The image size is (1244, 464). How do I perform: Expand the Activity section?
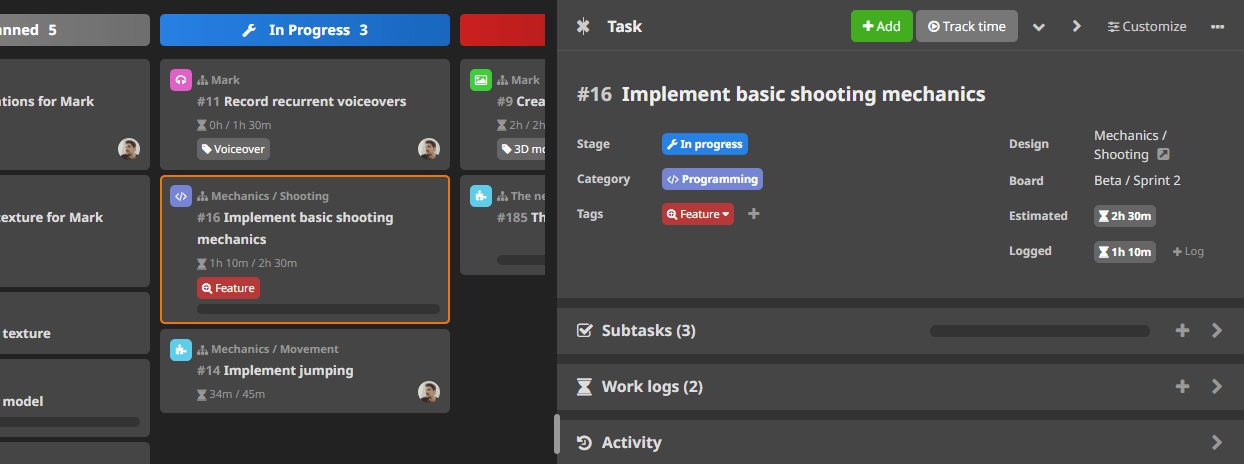1217,442
